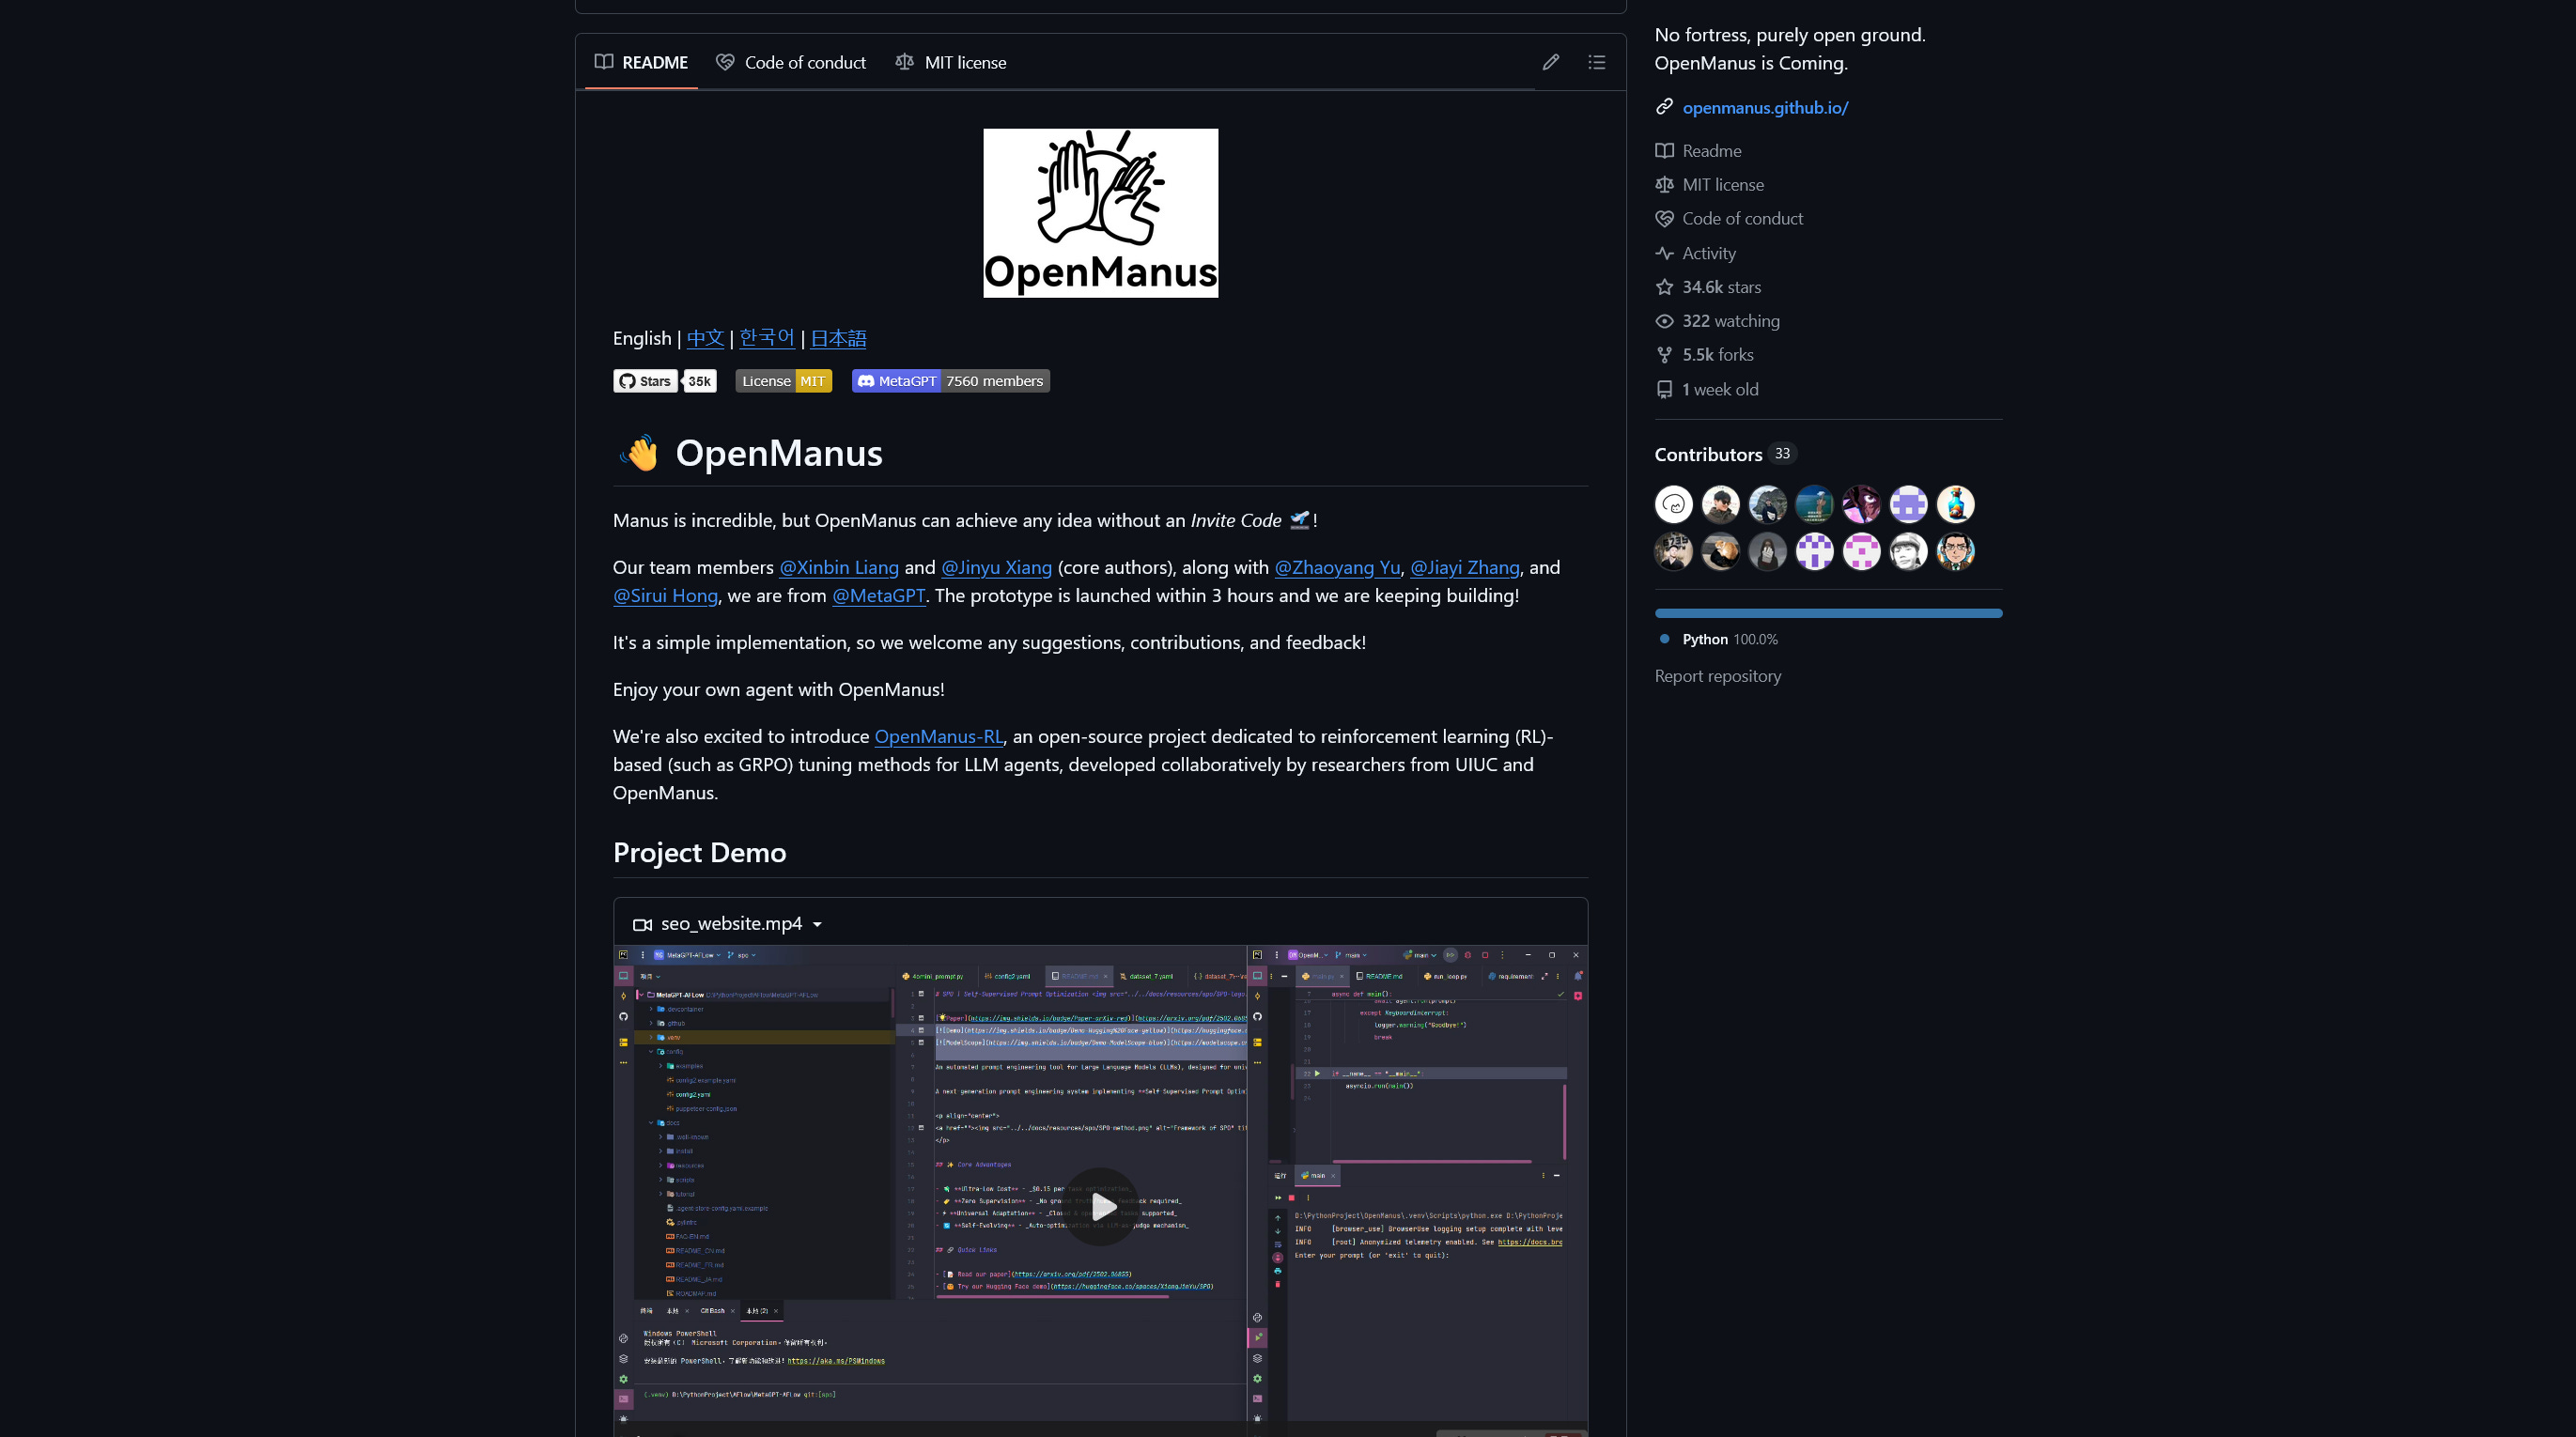The image size is (2576, 1437).
Task: Open @Sirui Hong profile link
Action: 665,595
